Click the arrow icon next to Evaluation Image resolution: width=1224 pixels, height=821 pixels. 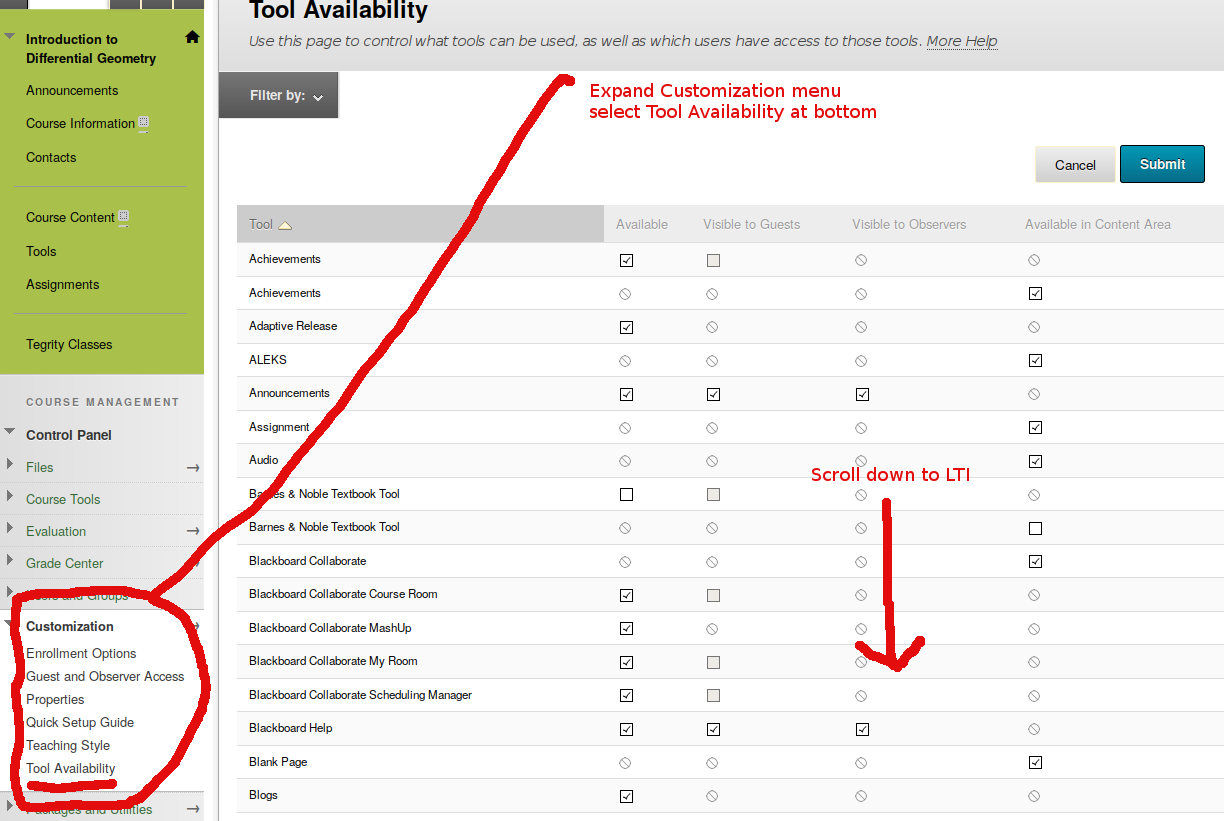tap(192, 532)
